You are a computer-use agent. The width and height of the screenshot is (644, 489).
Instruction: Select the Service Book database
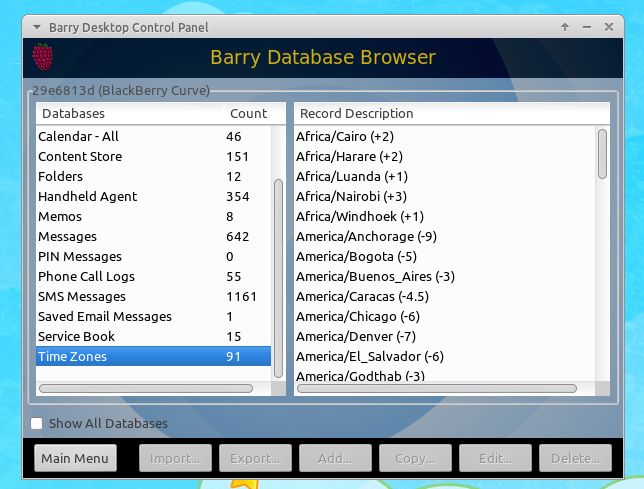point(154,337)
